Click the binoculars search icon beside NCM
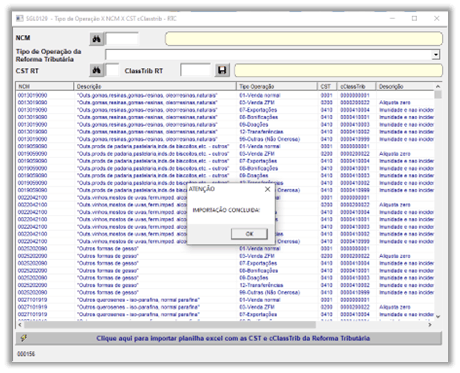The width and height of the screenshot is (460, 373). click(x=97, y=39)
